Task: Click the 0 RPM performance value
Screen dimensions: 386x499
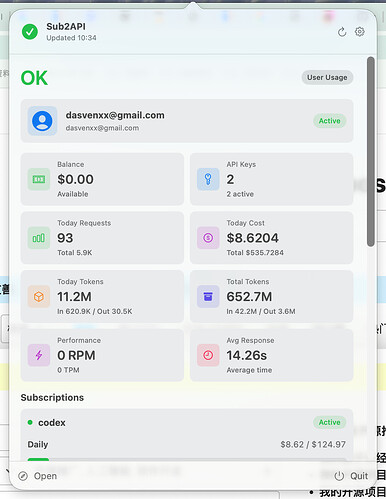Action: click(x=76, y=355)
